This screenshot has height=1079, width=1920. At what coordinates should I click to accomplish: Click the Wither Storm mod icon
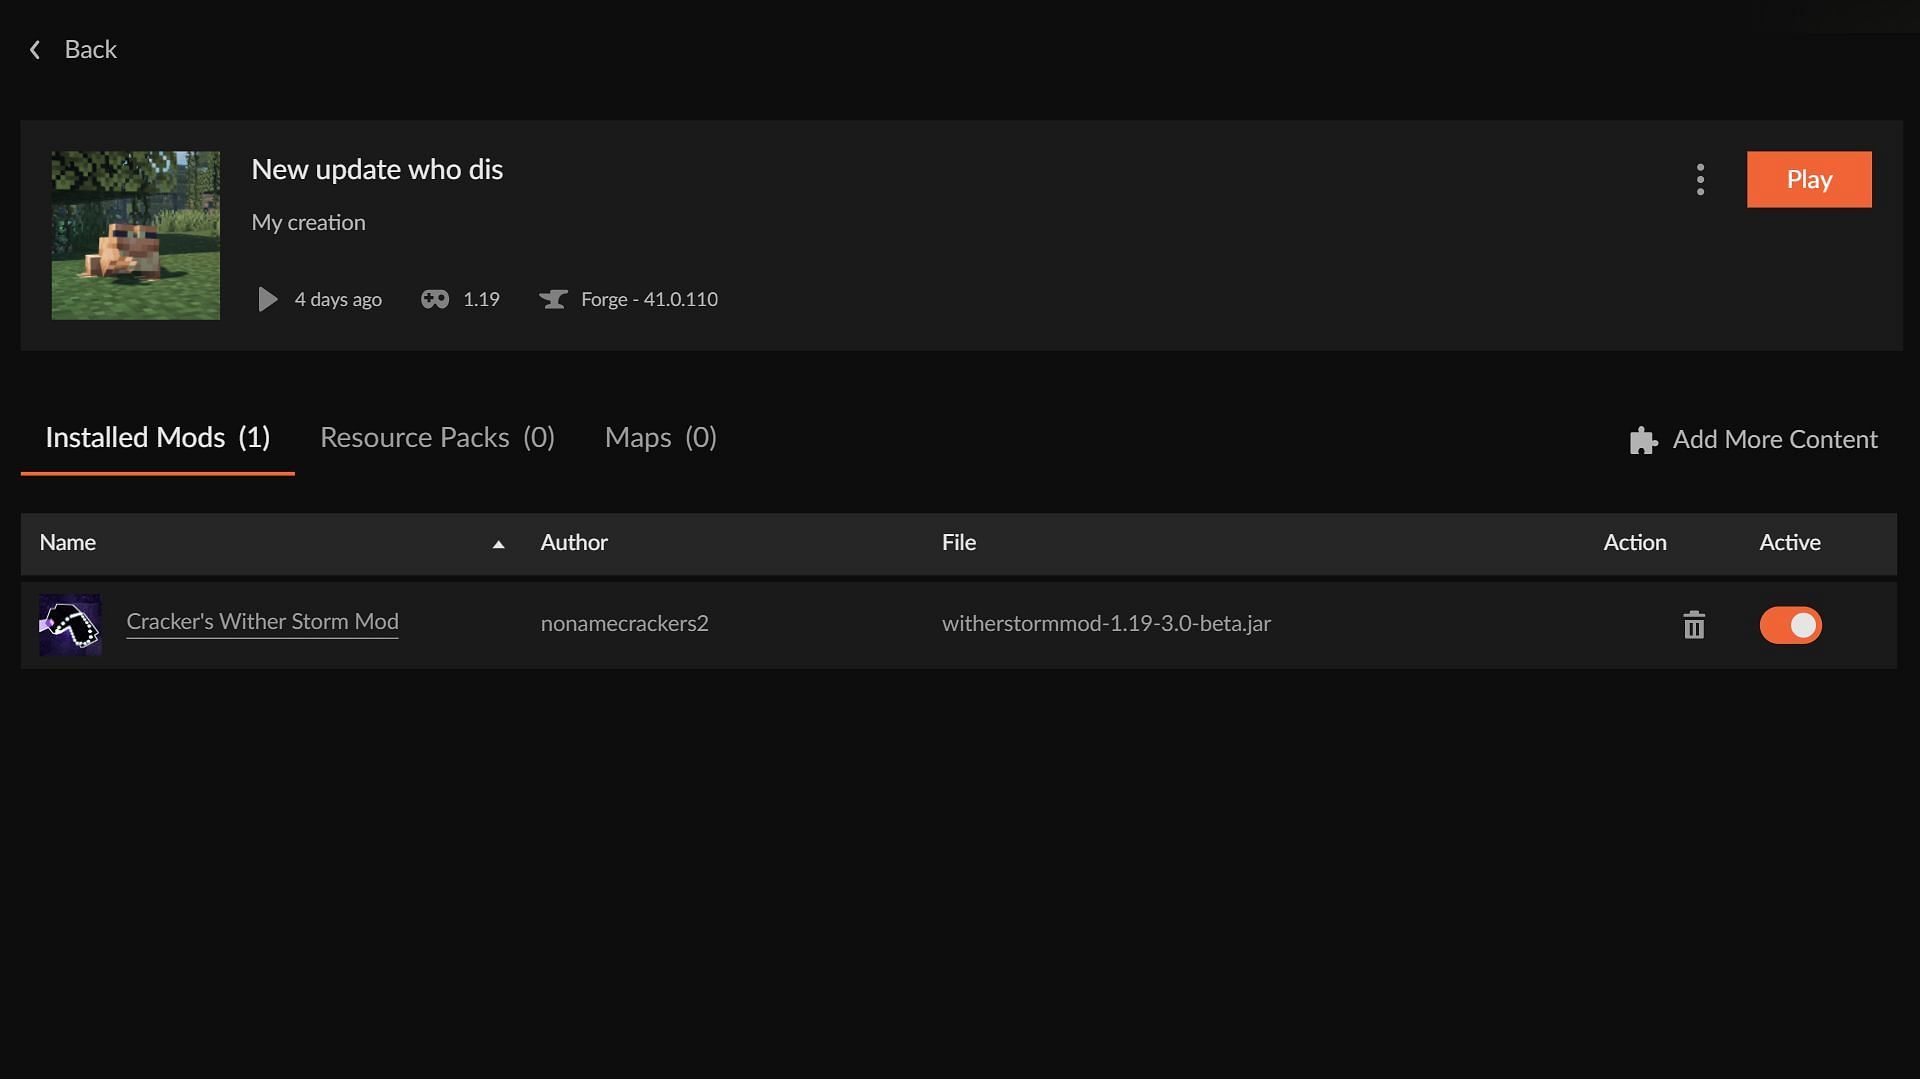(x=70, y=625)
